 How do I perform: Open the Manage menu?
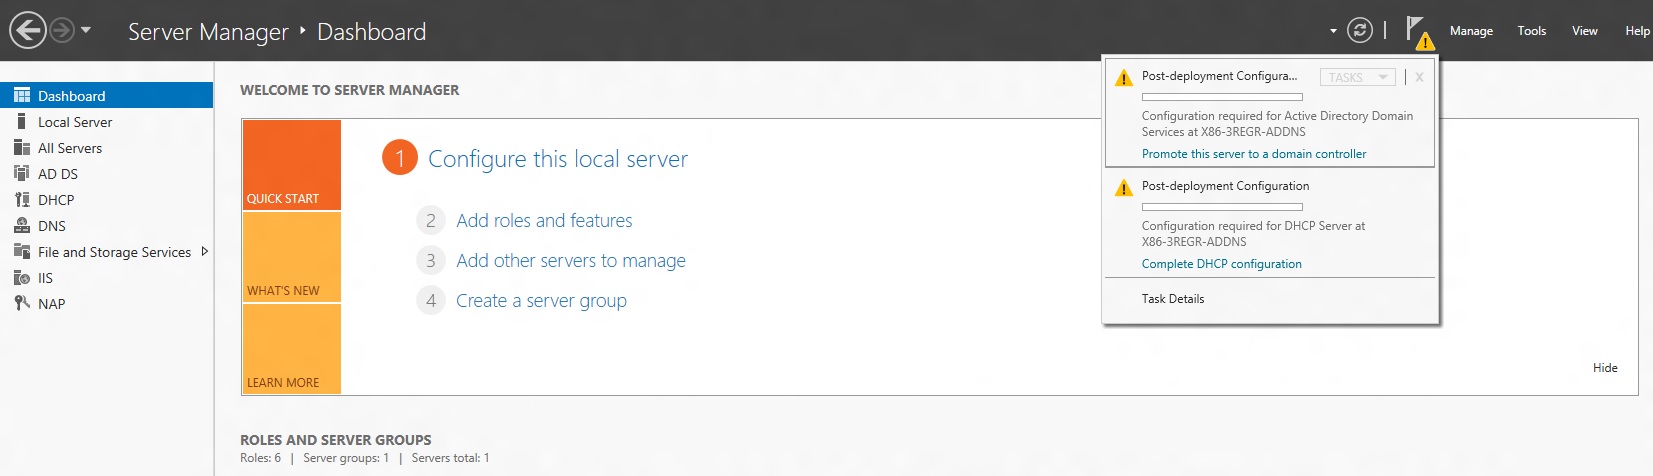[x=1471, y=31]
